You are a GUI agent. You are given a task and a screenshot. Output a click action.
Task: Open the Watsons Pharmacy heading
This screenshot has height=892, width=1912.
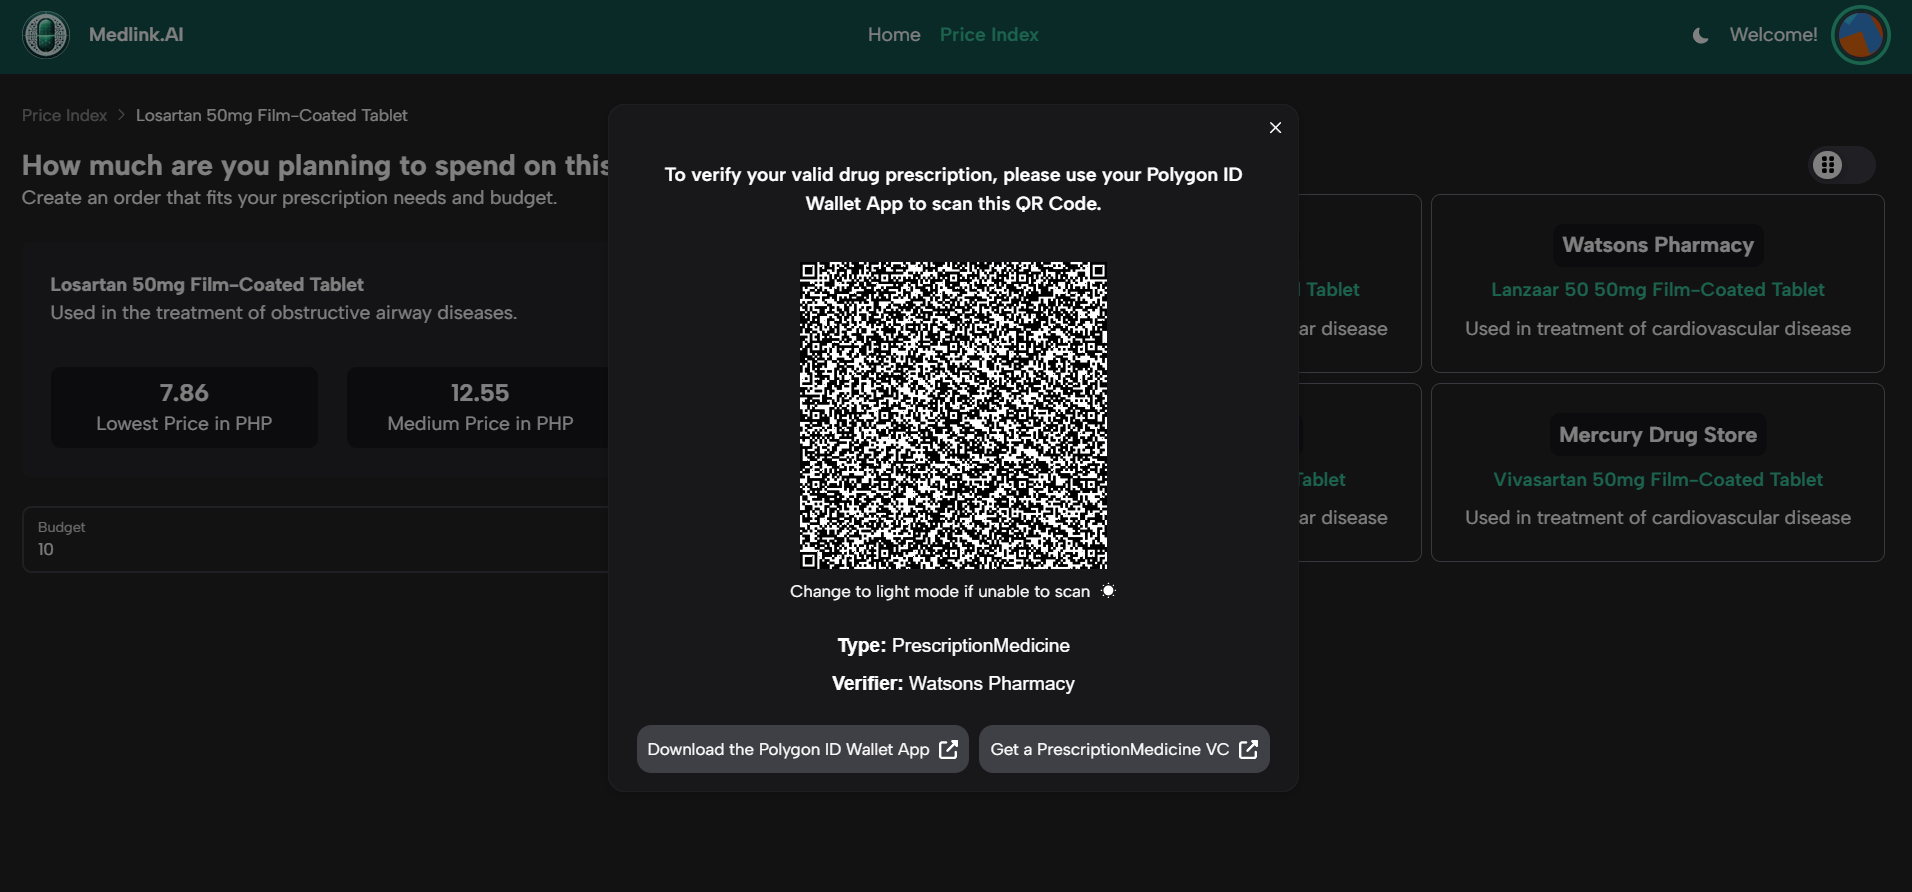[x=1658, y=245]
